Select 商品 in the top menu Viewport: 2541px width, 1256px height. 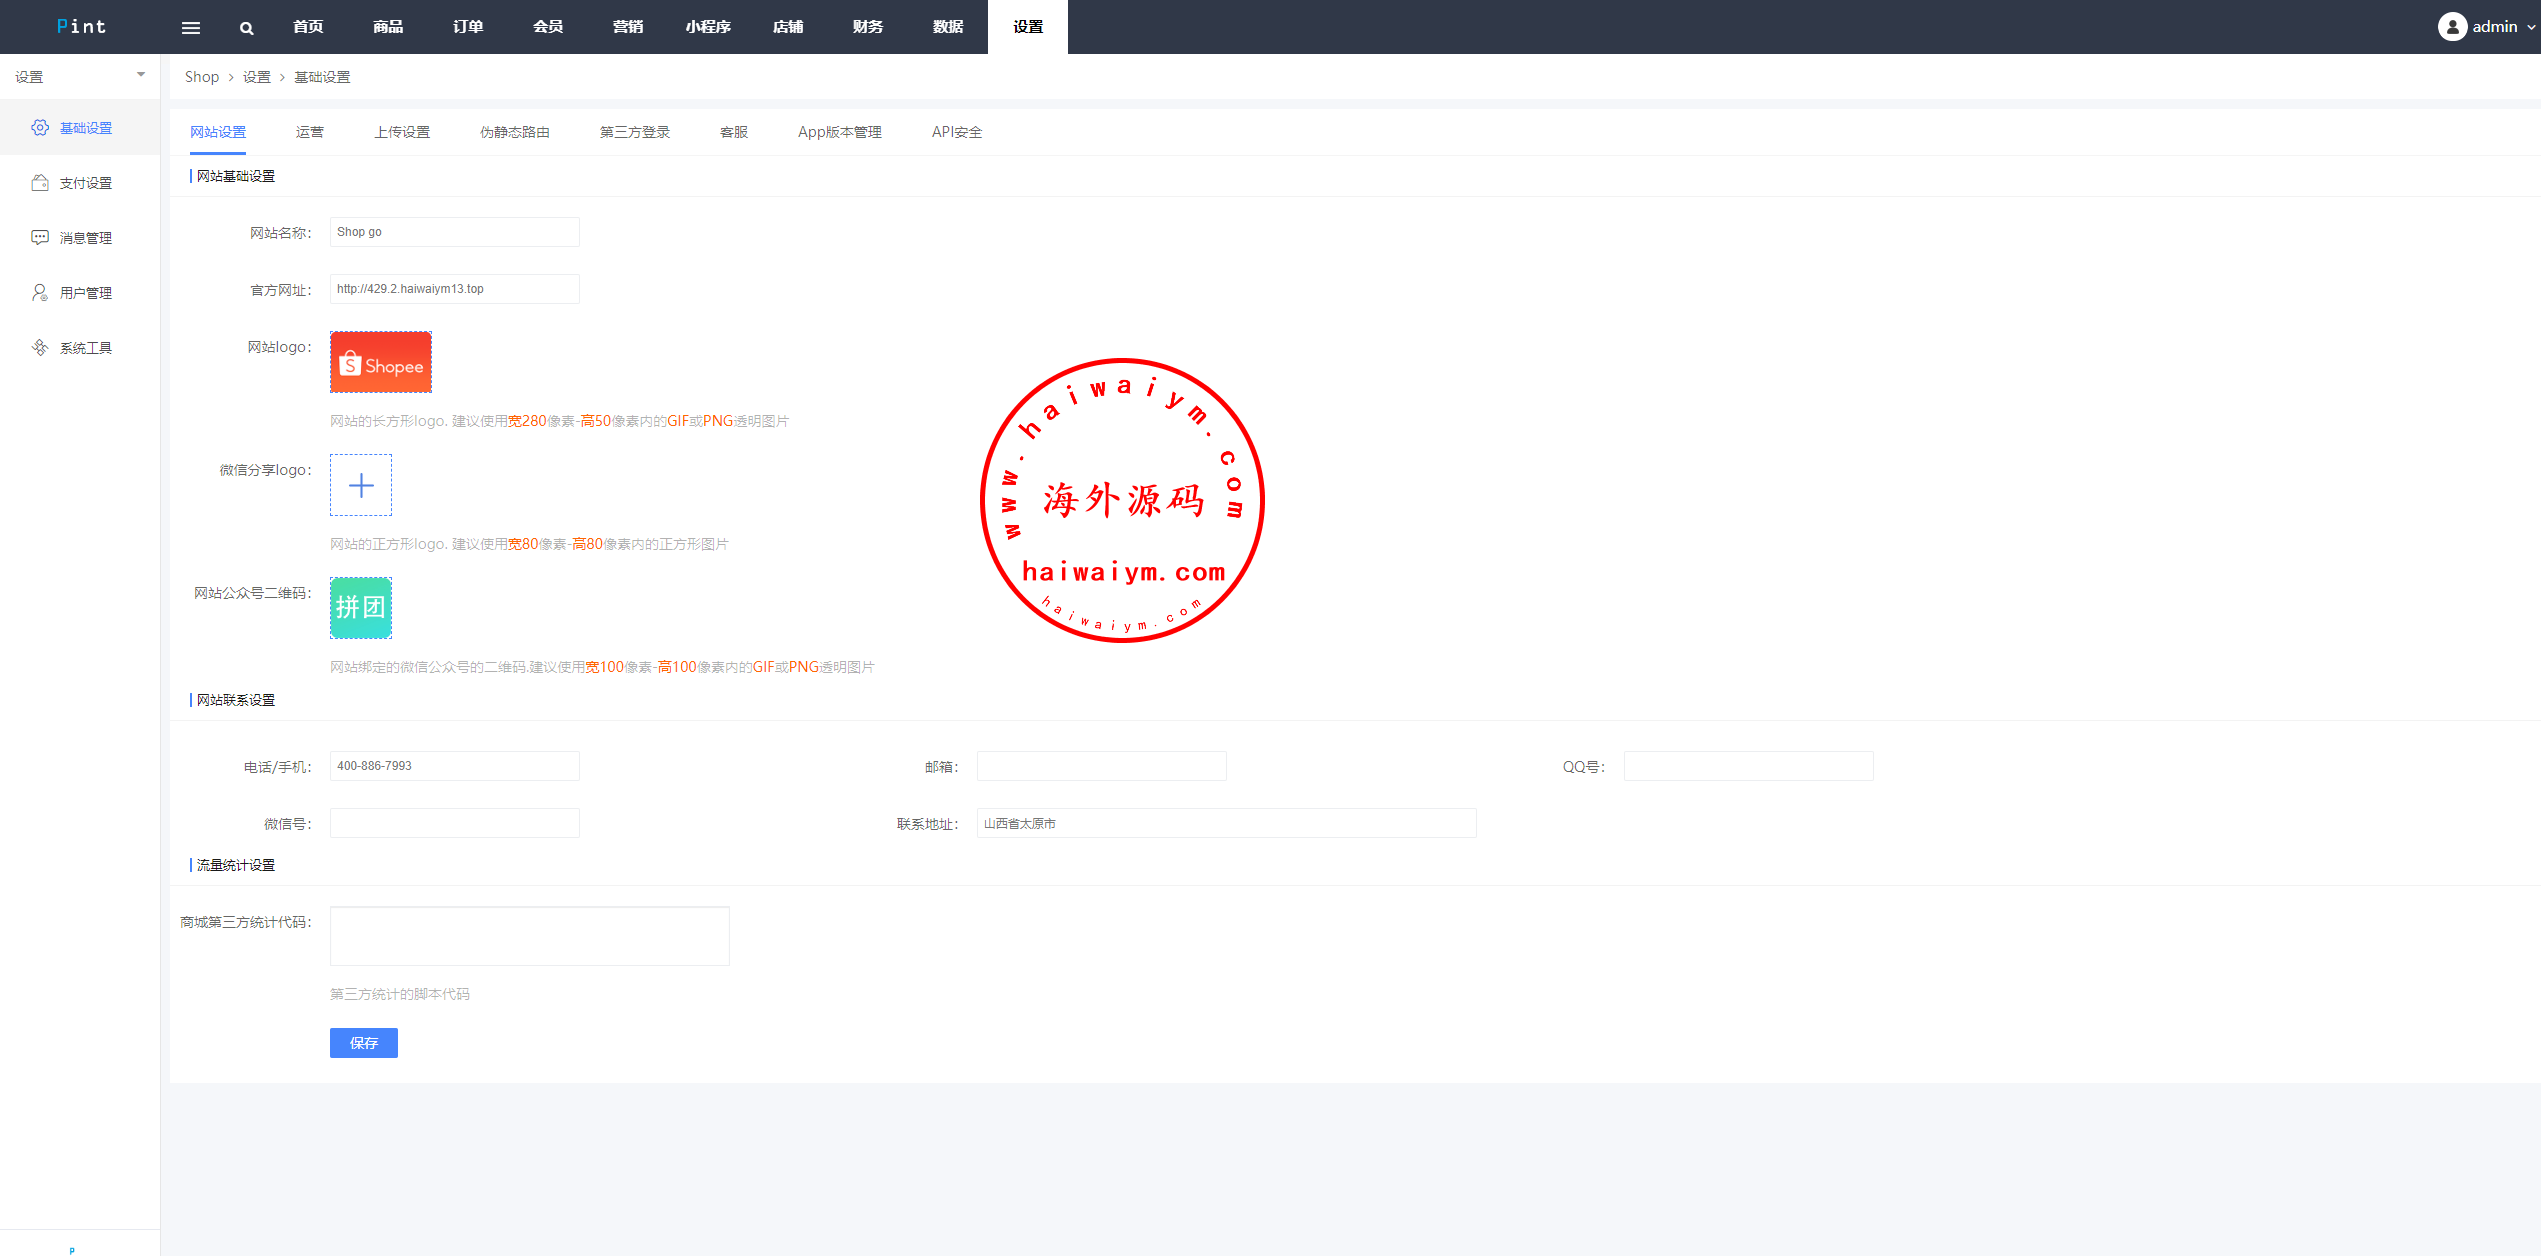tap(388, 27)
